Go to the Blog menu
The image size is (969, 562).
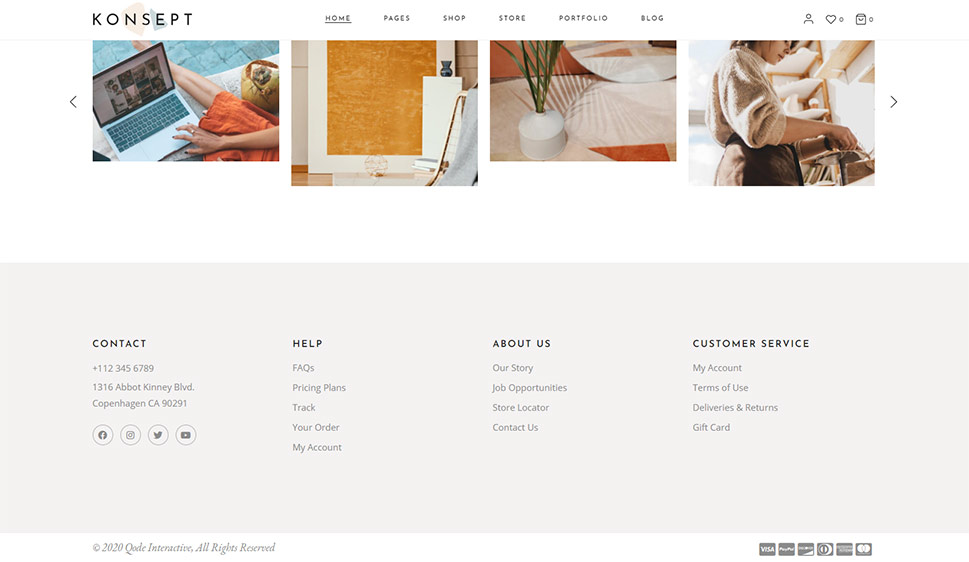[x=652, y=19]
